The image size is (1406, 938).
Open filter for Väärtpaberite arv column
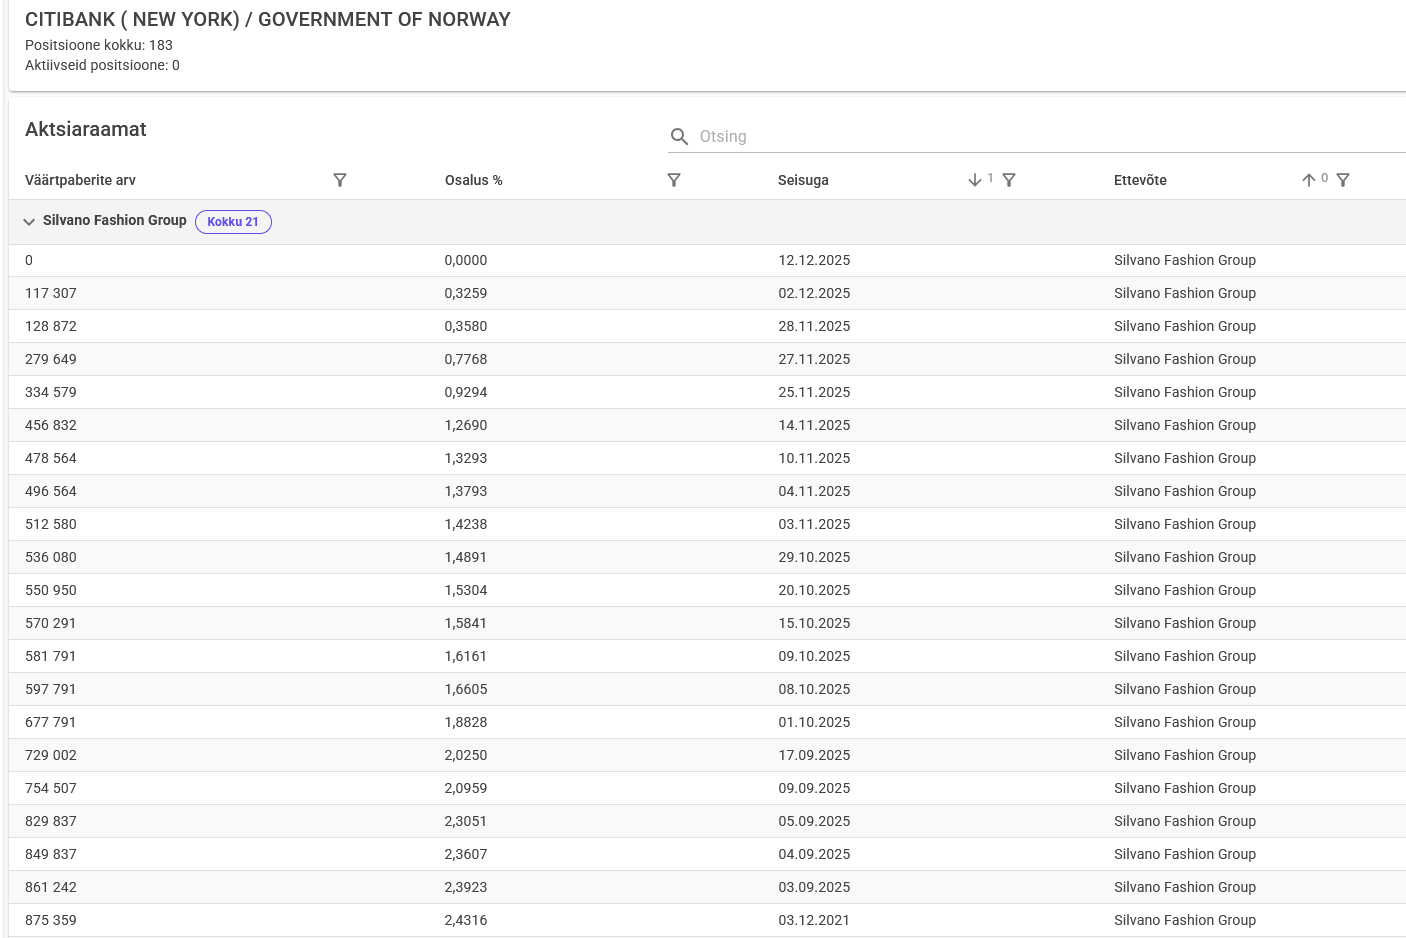[x=340, y=180]
